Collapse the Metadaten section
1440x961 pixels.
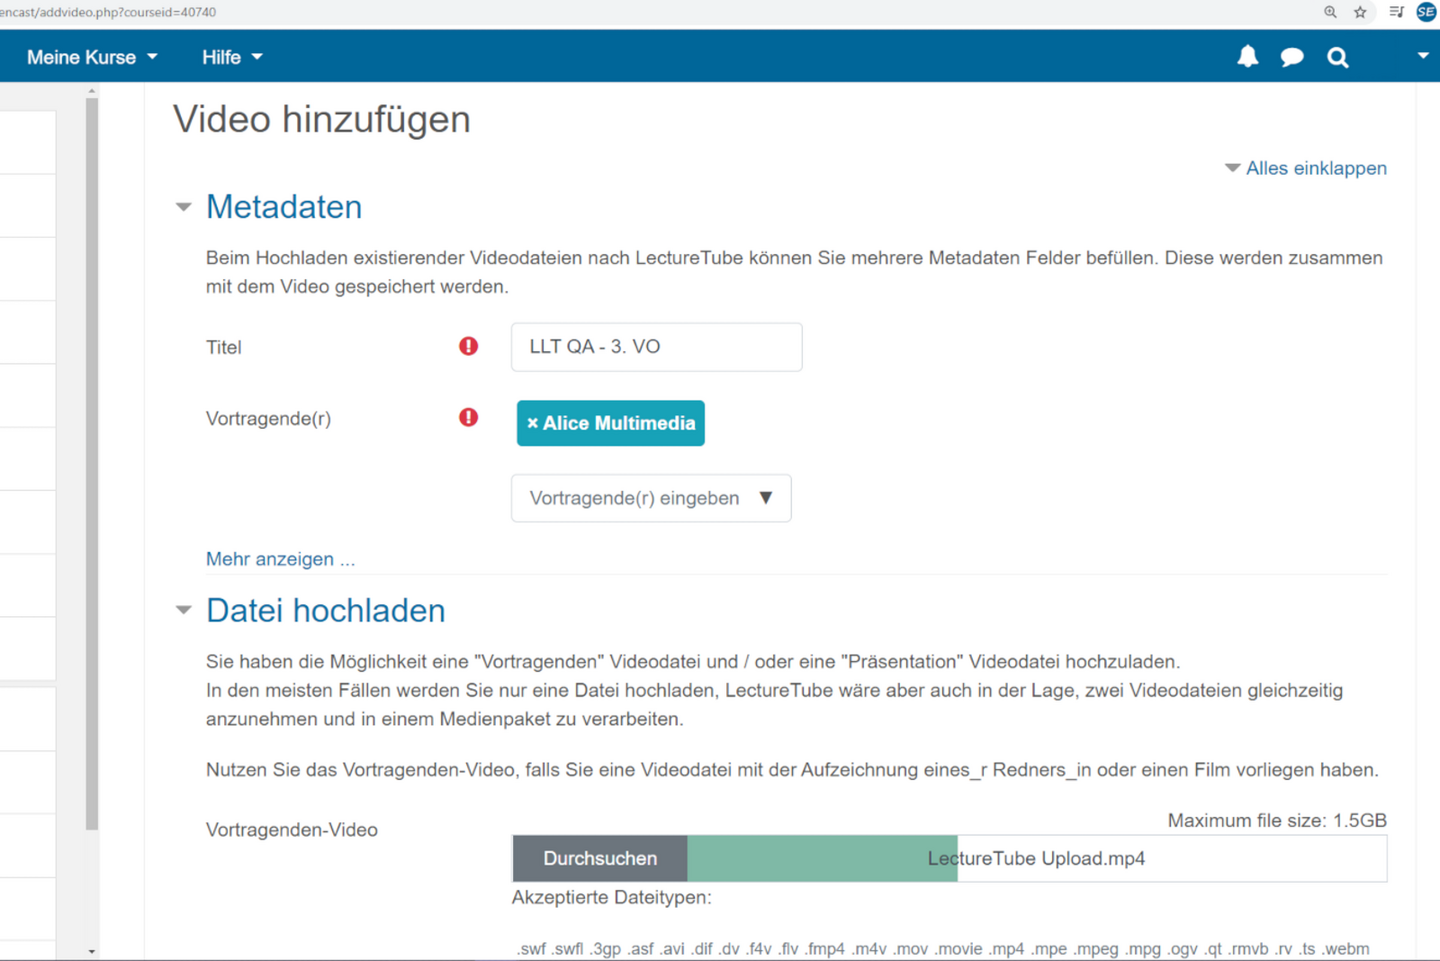[x=184, y=207]
